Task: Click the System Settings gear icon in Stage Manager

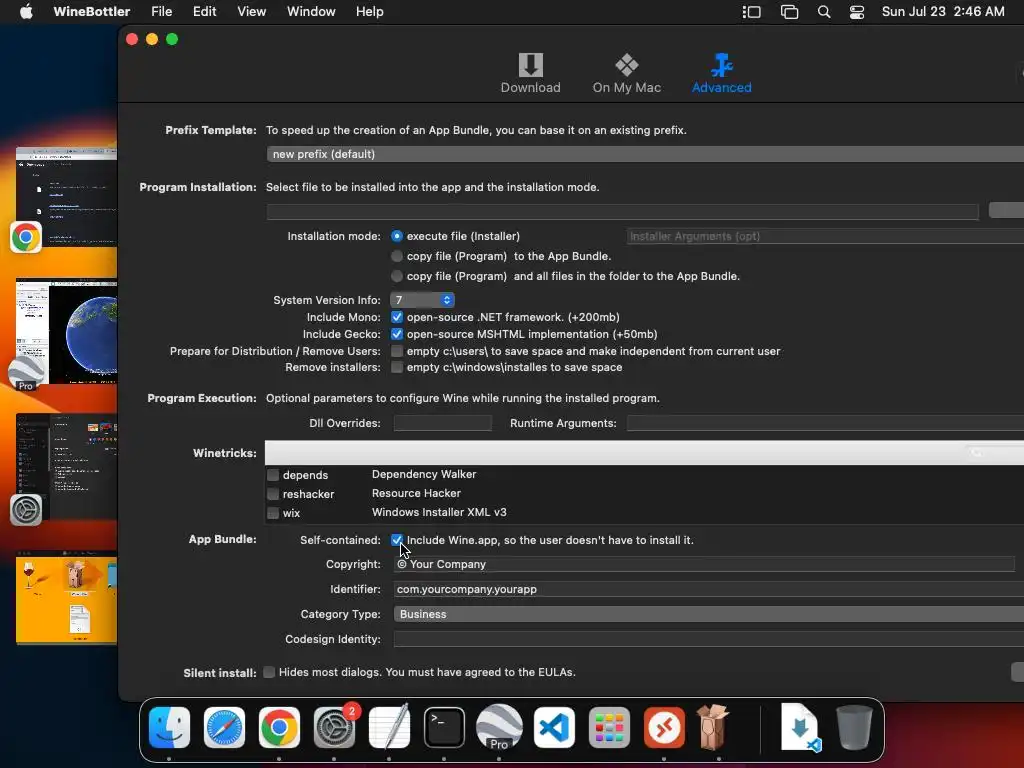Action: (x=26, y=510)
